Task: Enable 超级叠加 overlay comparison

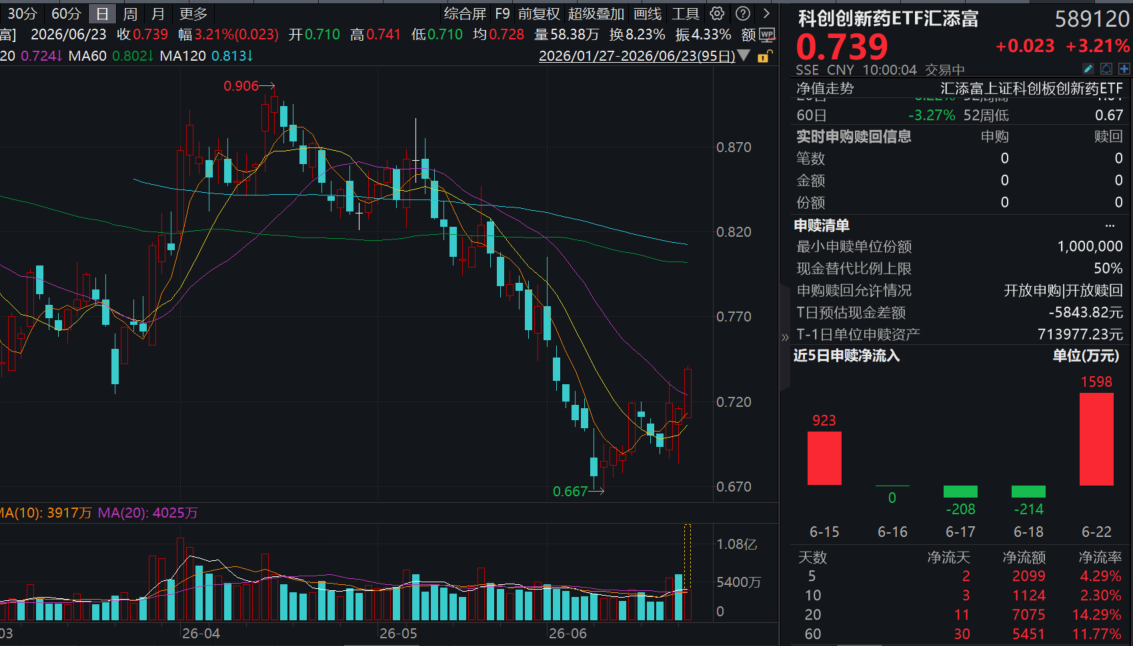Action: 596,14
